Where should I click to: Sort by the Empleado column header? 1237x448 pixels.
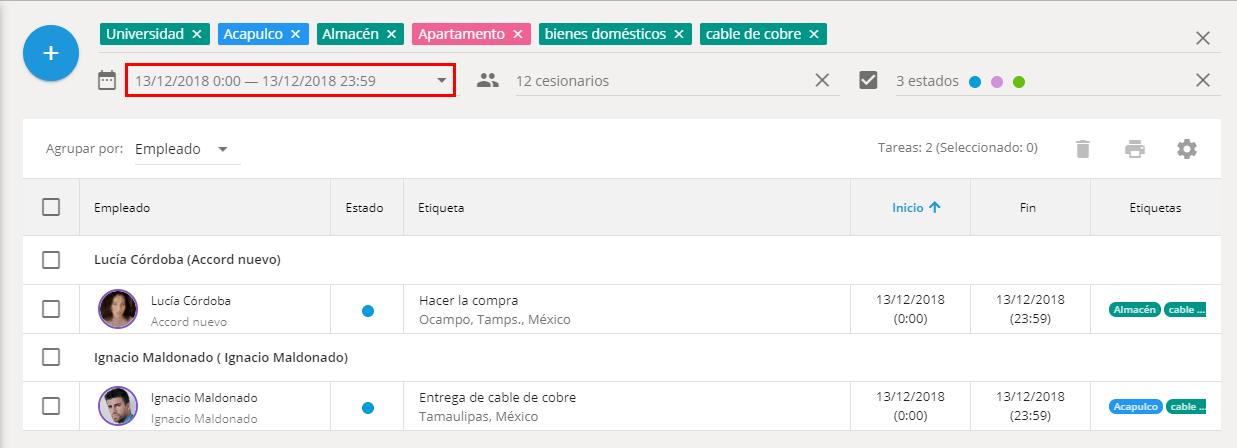point(122,208)
